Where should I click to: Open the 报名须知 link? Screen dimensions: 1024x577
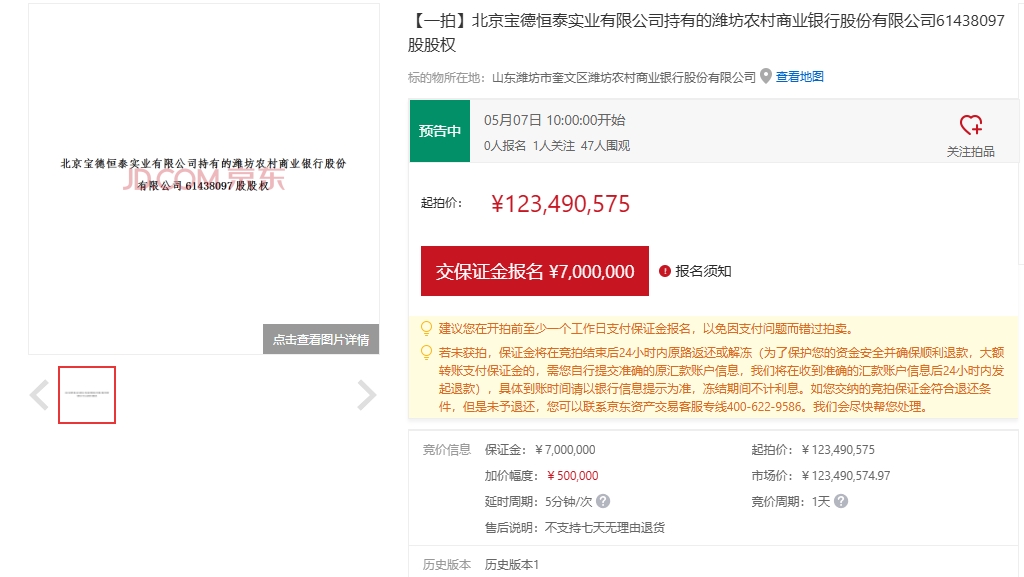[x=703, y=271]
